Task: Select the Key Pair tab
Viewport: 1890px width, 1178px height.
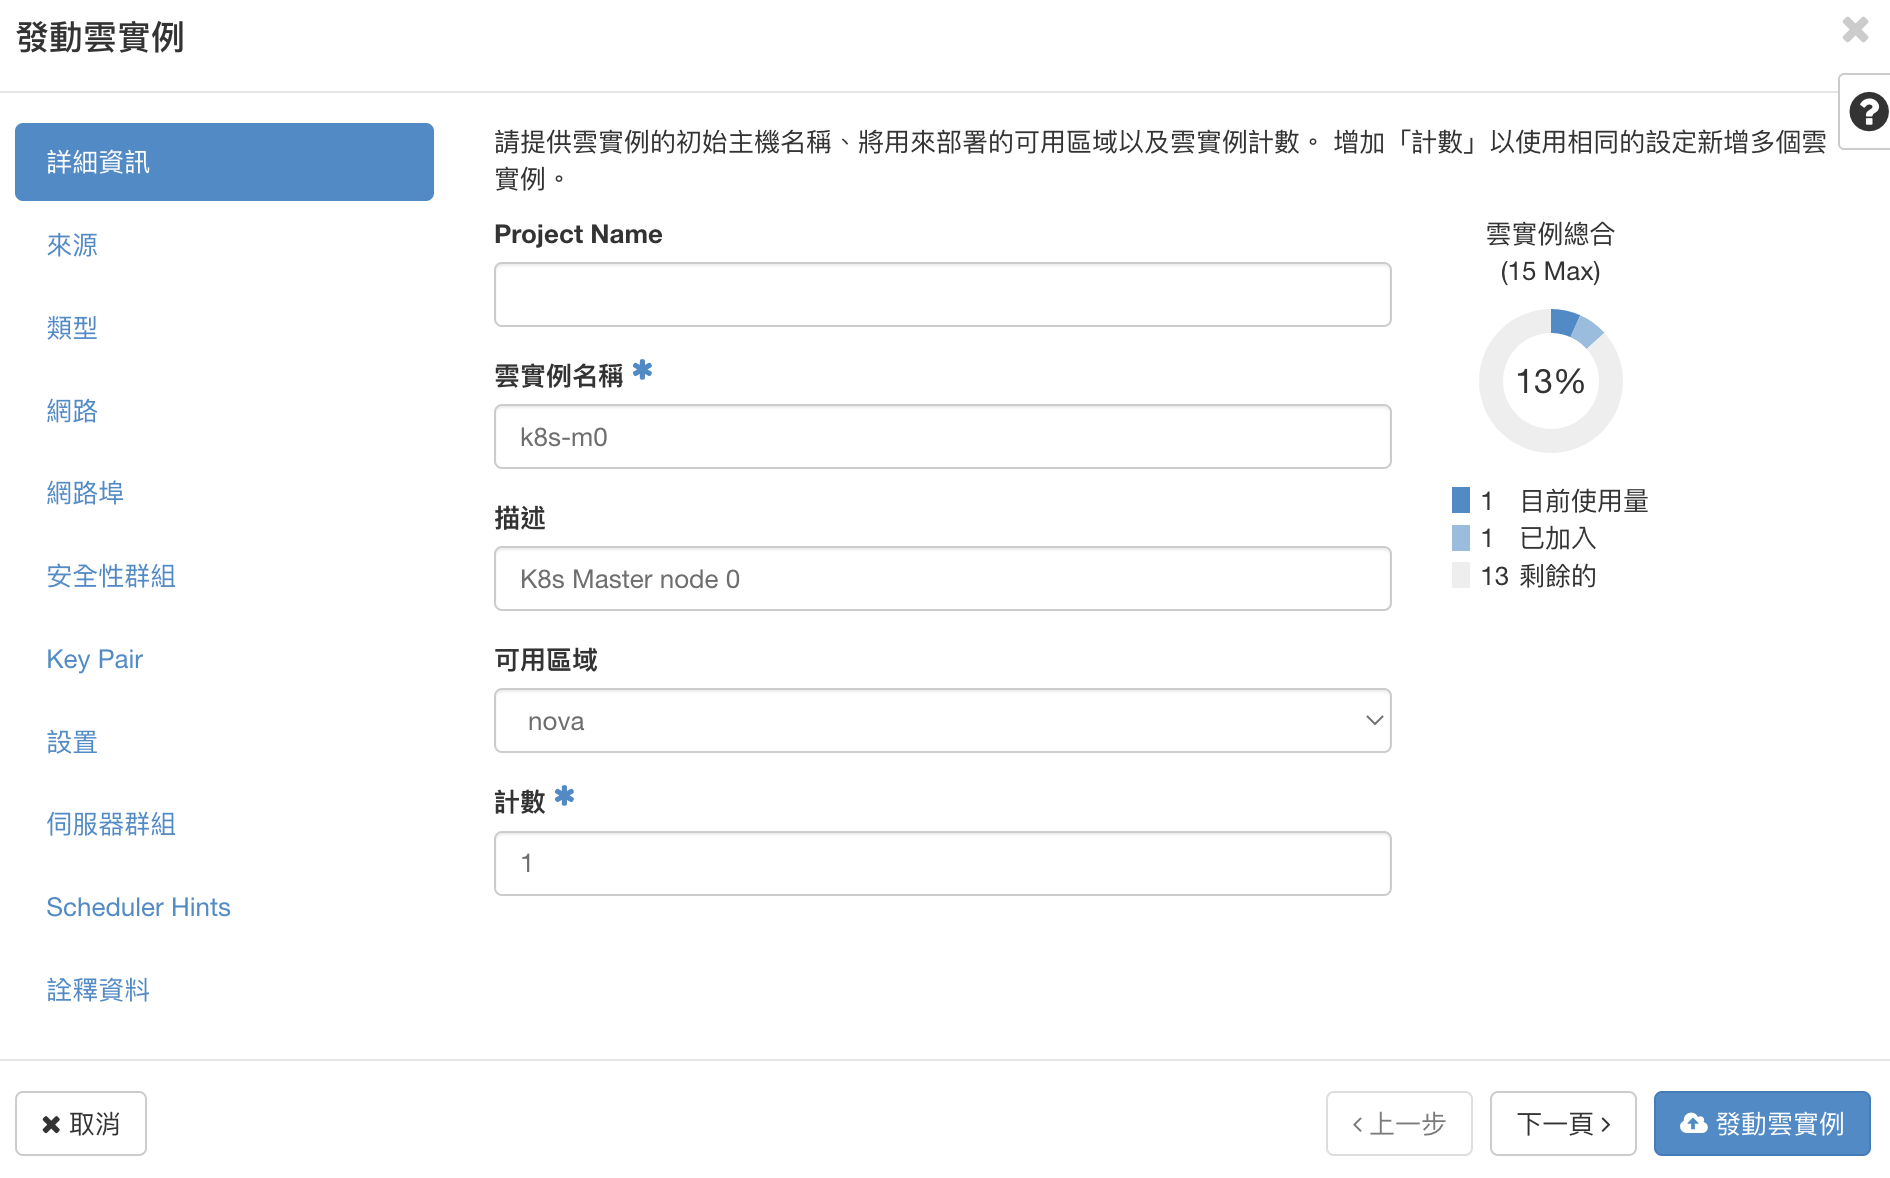Action: [95, 659]
